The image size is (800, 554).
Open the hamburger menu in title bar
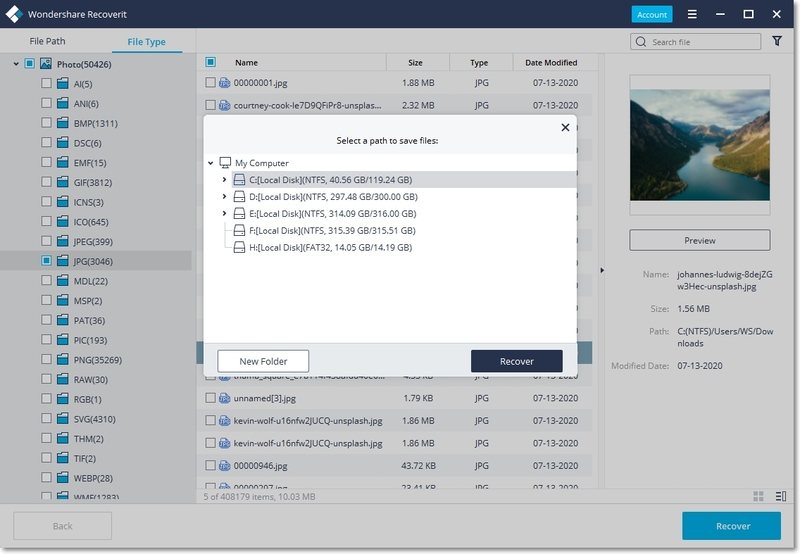693,15
